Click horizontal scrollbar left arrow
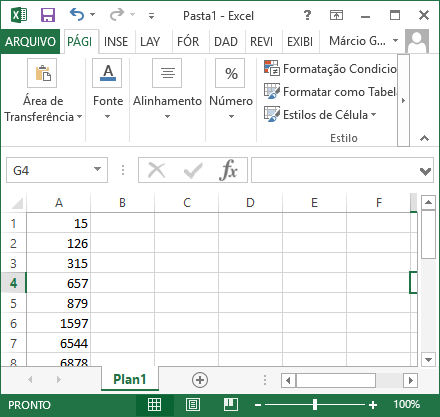This screenshot has height=417, width=440. 288,380
